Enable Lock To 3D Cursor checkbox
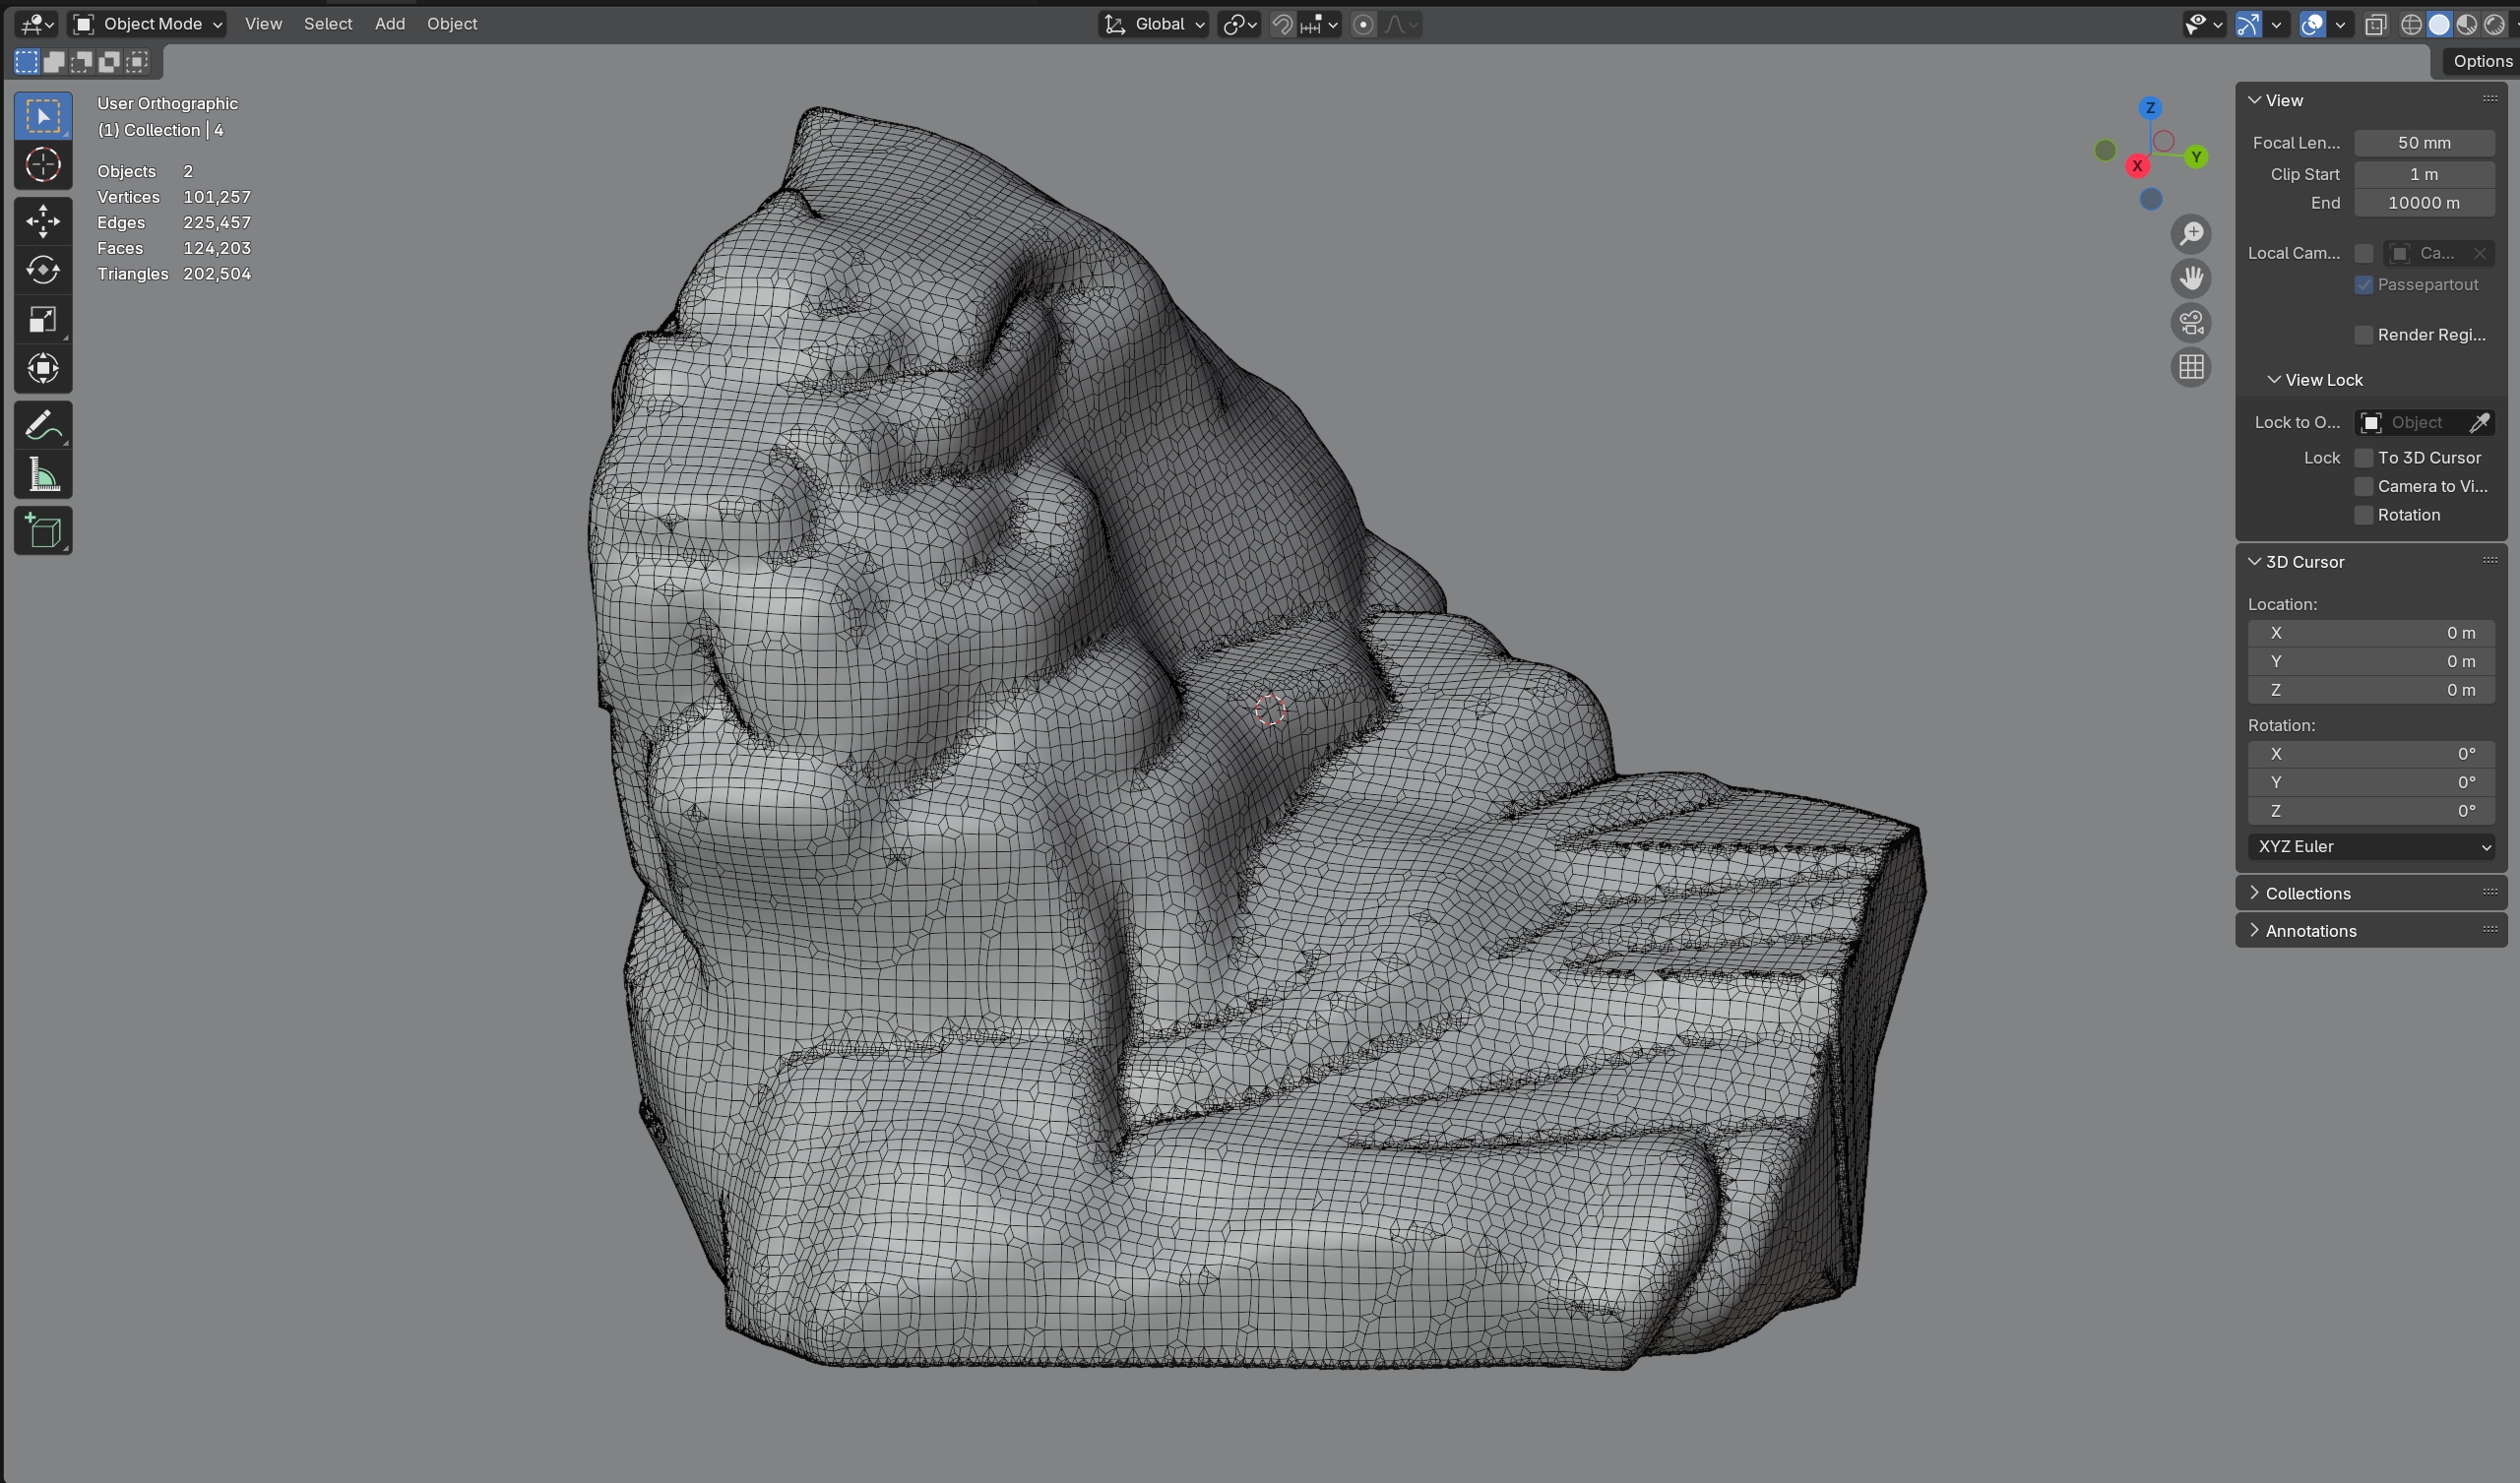Viewport: 2520px width, 1483px height. pyautogui.click(x=2364, y=458)
